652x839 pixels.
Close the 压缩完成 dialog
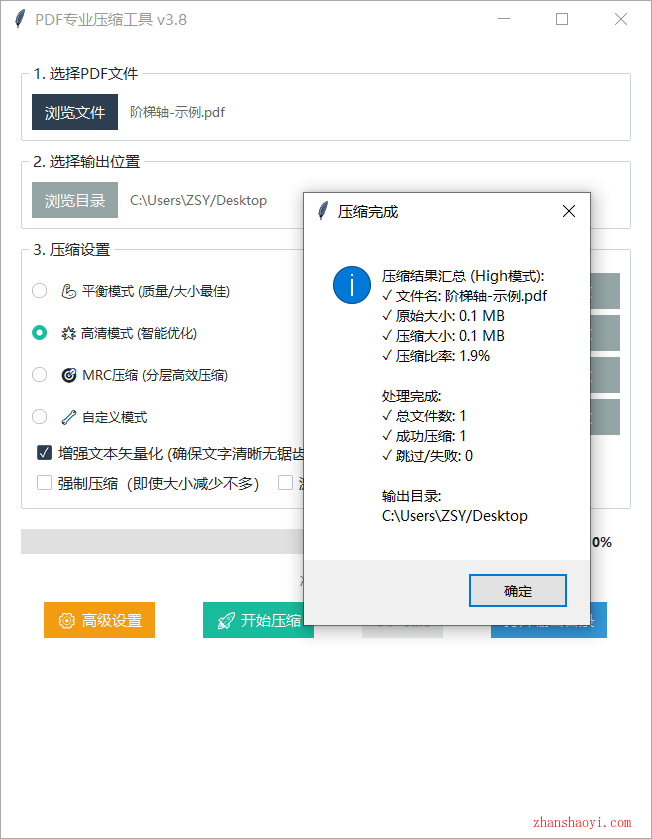(x=569, y=211)
